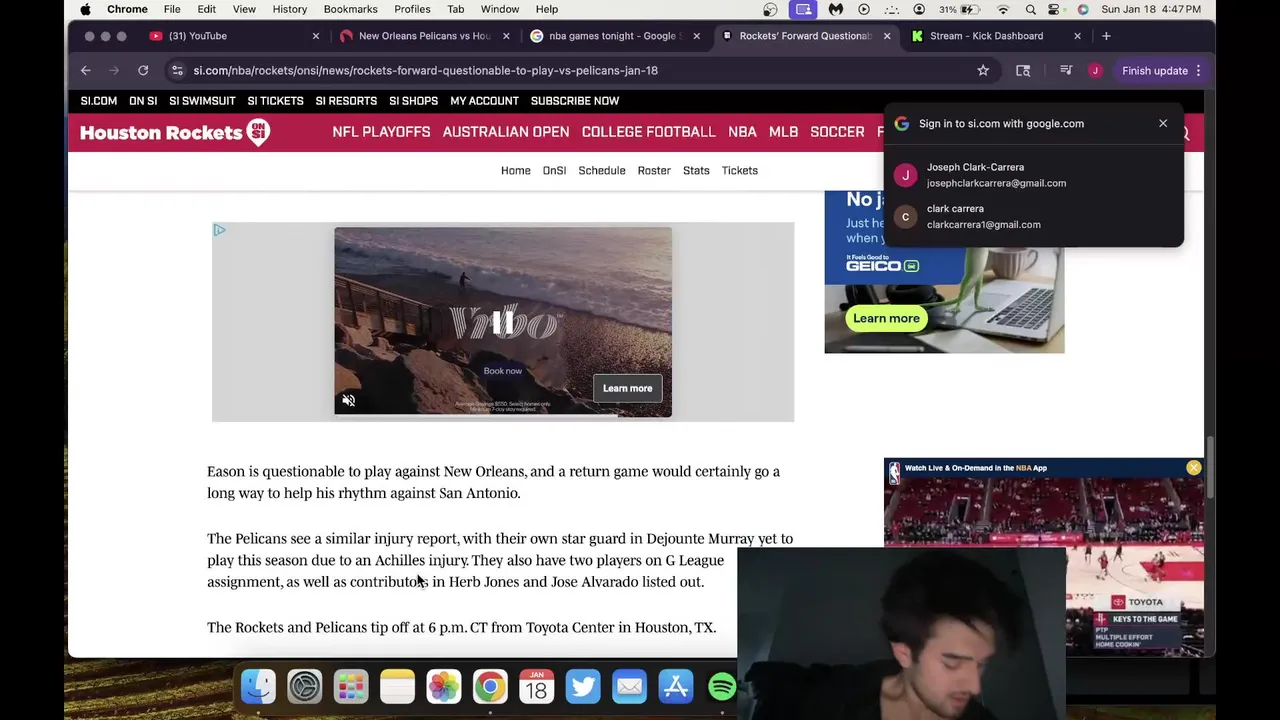The height and width of the screenshot is (720, 1280).
Task: Close the Rockets' Forward Questionable tab
Action: click(x=886, y=36)
